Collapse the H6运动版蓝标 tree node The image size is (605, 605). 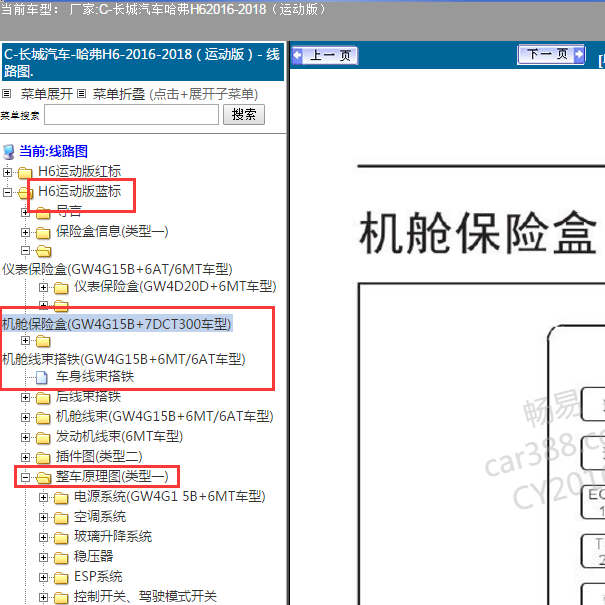tap(7, 192)
